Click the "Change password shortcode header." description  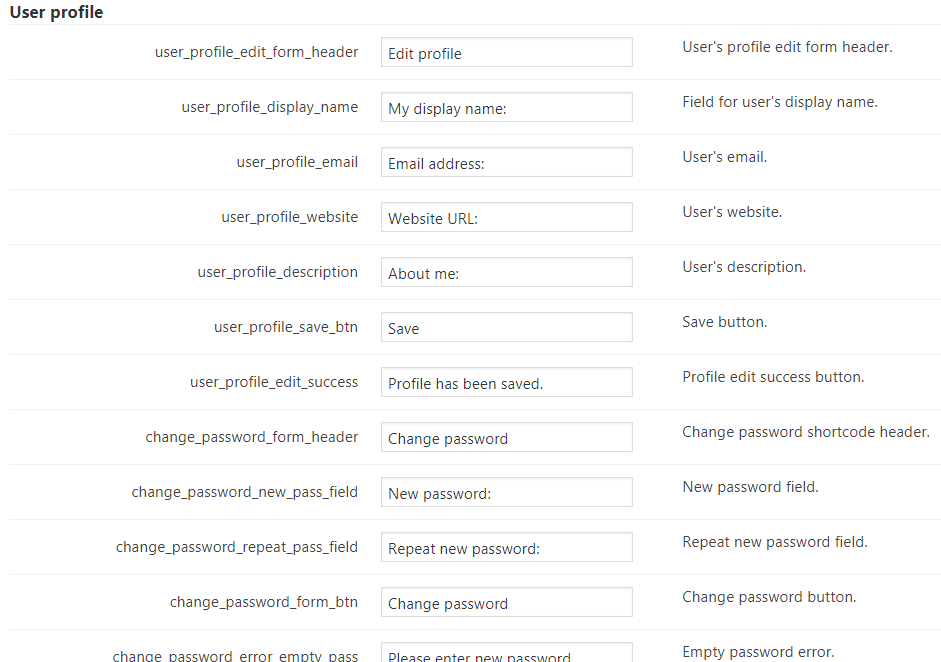[x=806, y=432]
